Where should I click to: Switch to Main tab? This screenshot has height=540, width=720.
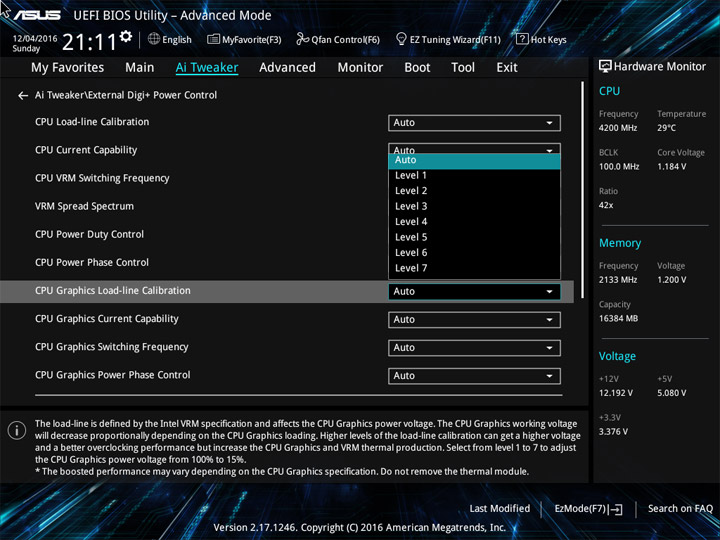pyautogui.click(x=140, y=68)
